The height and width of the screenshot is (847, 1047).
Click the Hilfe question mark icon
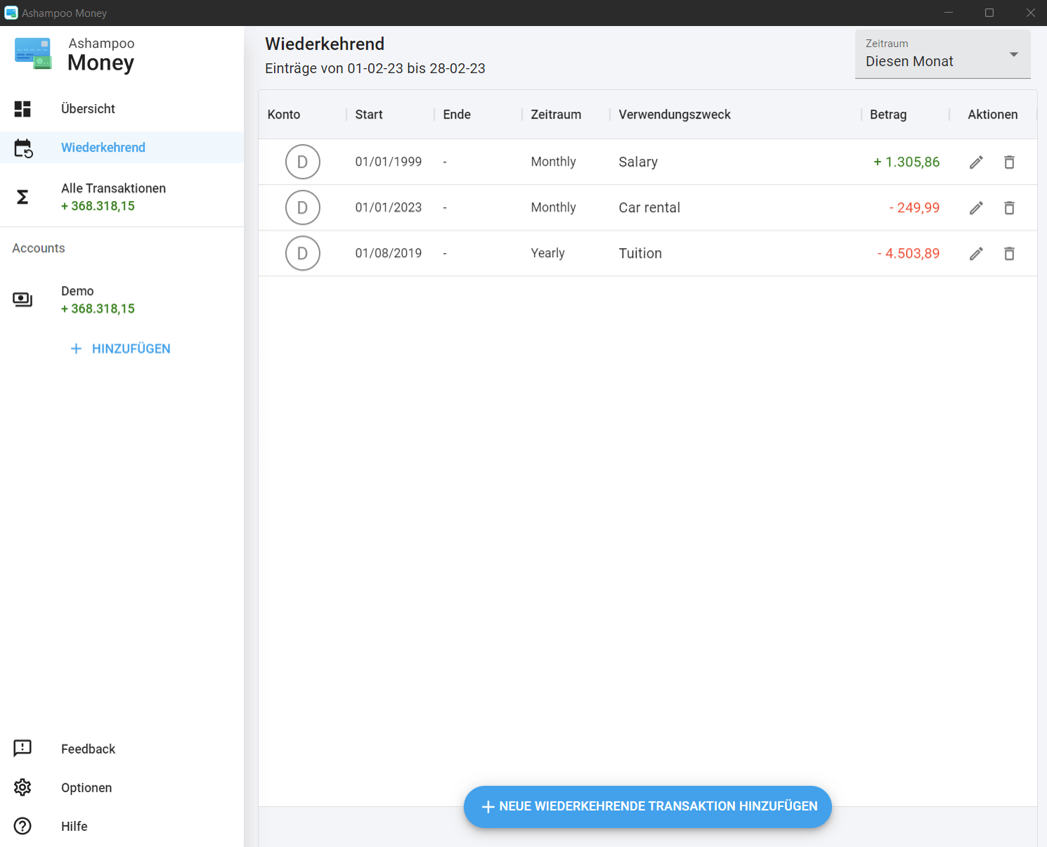point(23,826)
